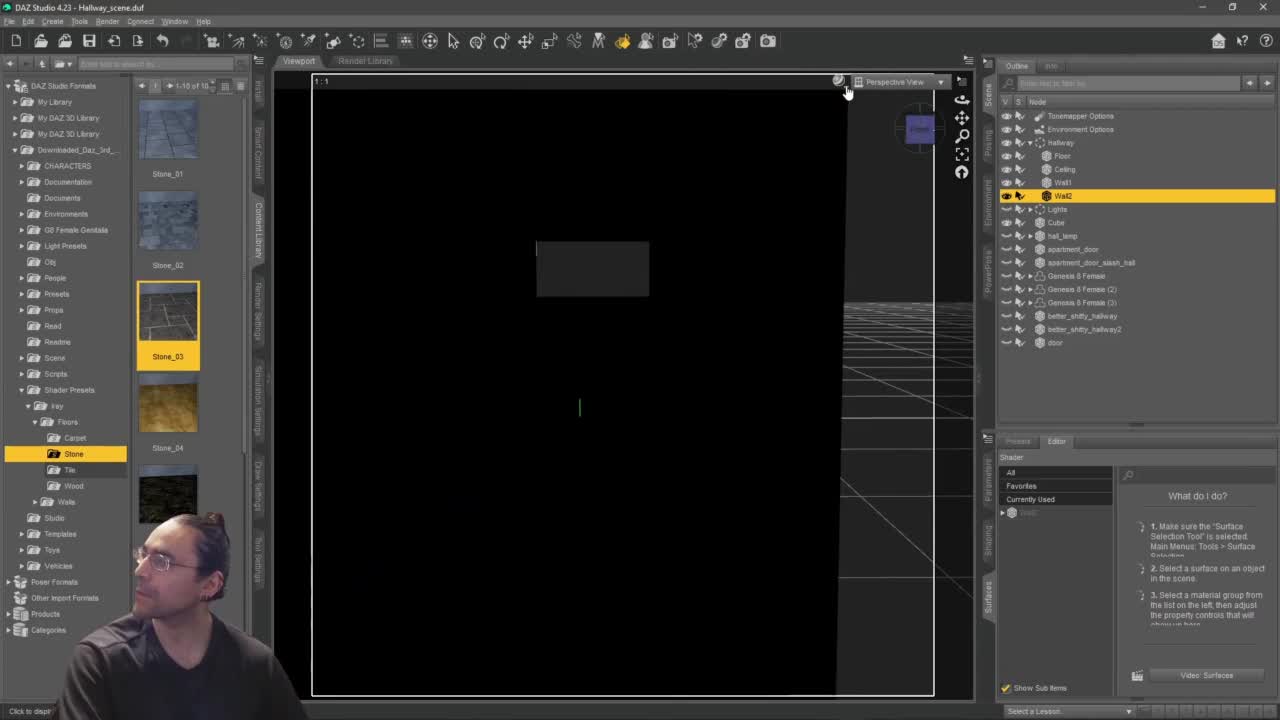Expand the Walls folder in library
The image size is (1280, 720).
pyautogui.click(x=35, y=502)
